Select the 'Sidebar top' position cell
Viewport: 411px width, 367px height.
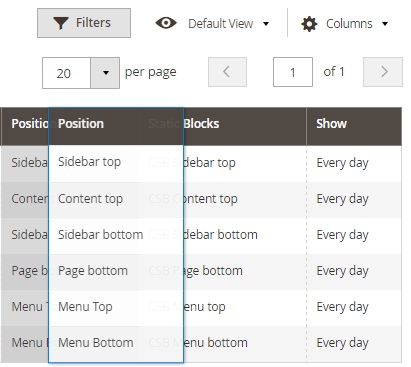(116, 163)
